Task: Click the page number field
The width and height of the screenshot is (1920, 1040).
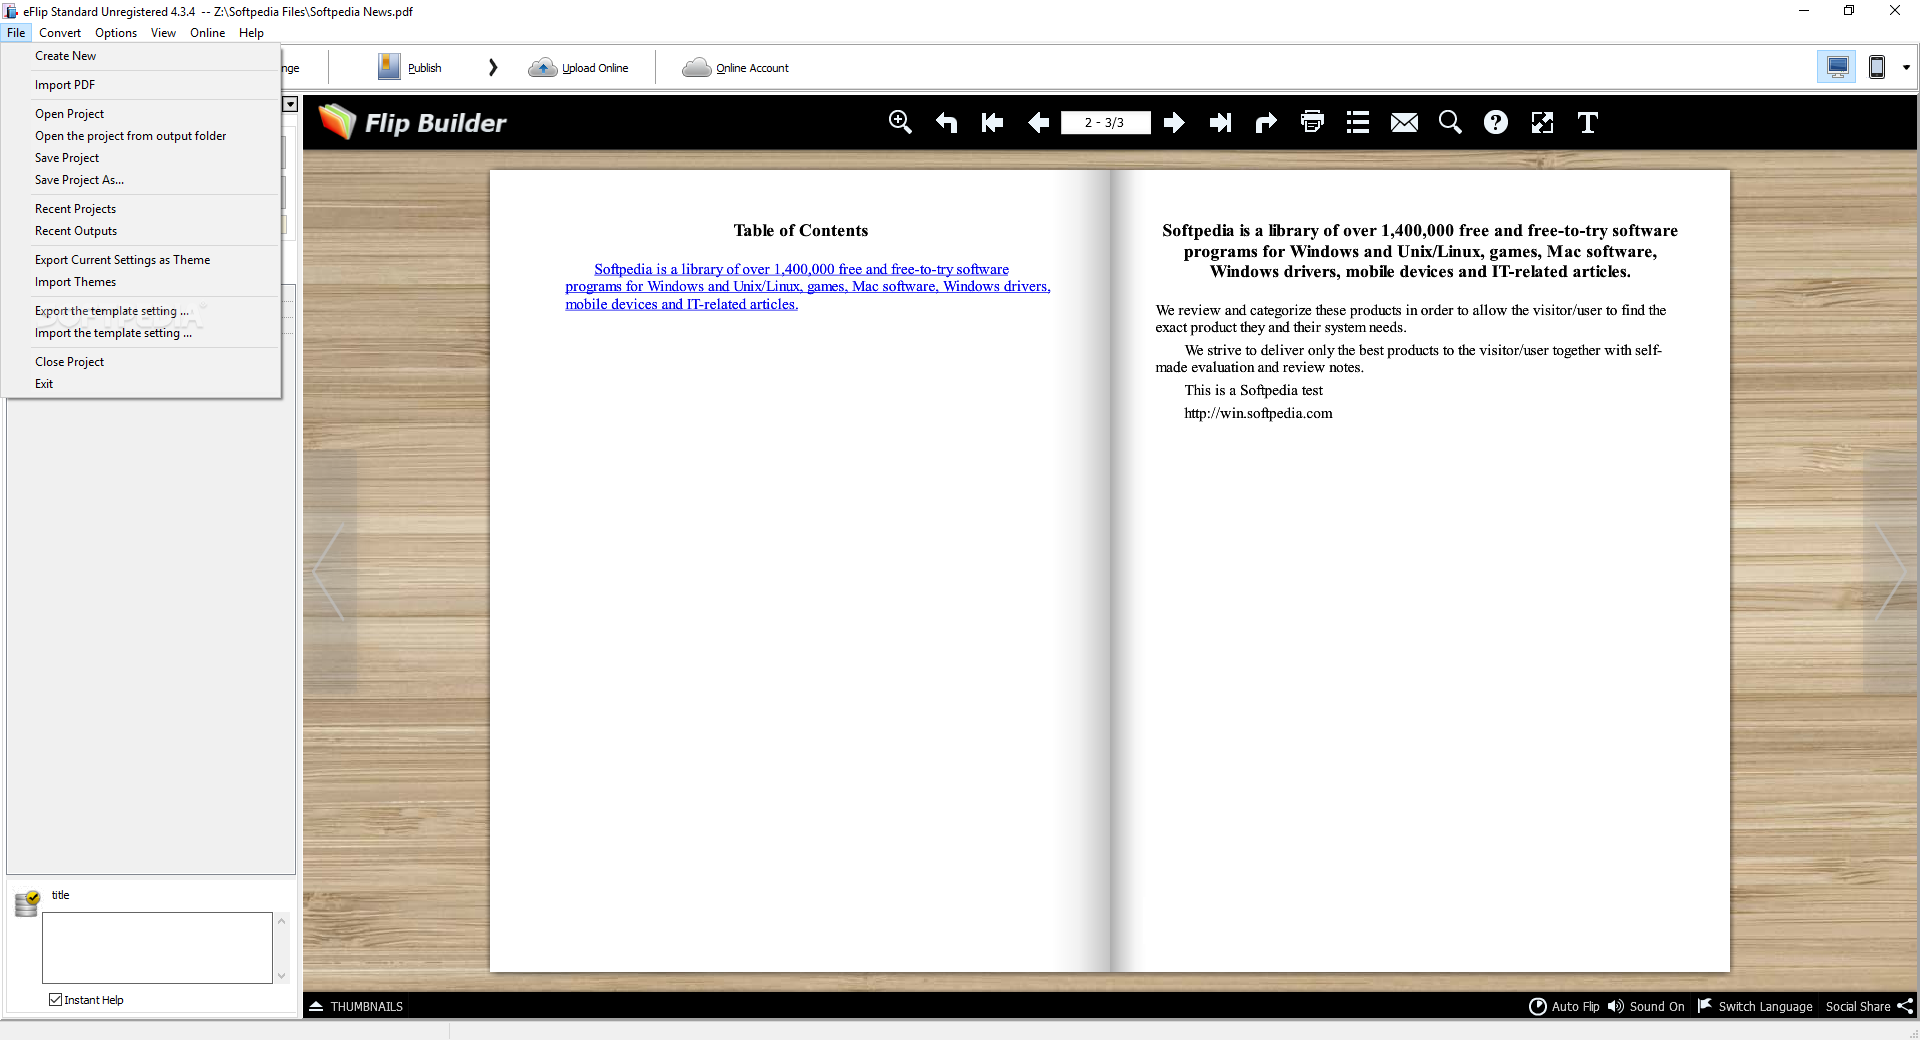Action: [1105, 122]
